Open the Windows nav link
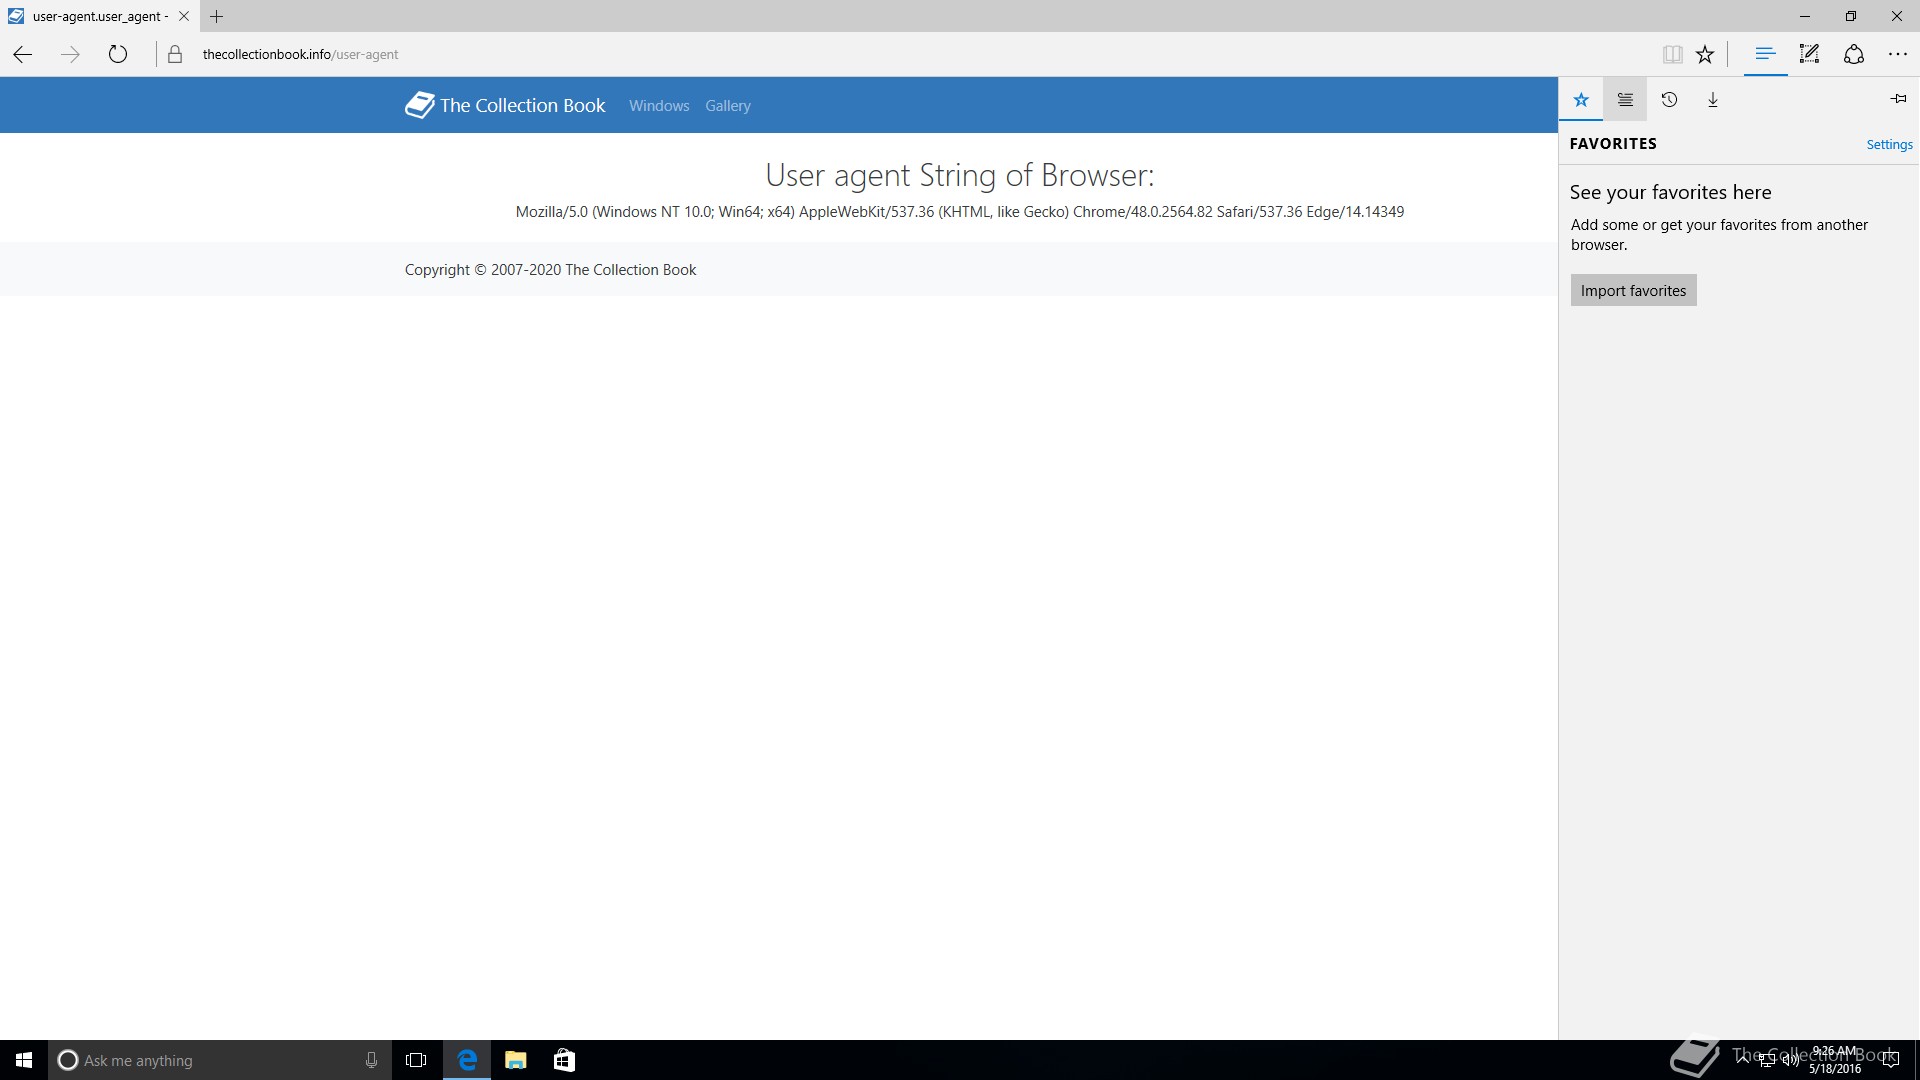The width and height of the screenshot is (1920, 1080). pos(659,105)
